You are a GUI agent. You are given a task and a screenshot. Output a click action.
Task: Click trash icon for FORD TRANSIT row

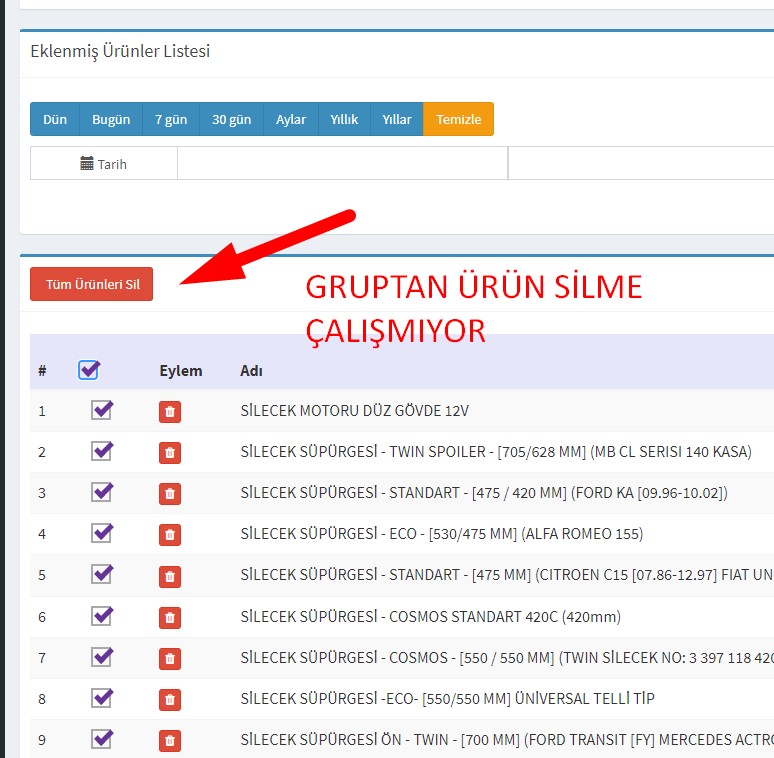coord(170,740)
